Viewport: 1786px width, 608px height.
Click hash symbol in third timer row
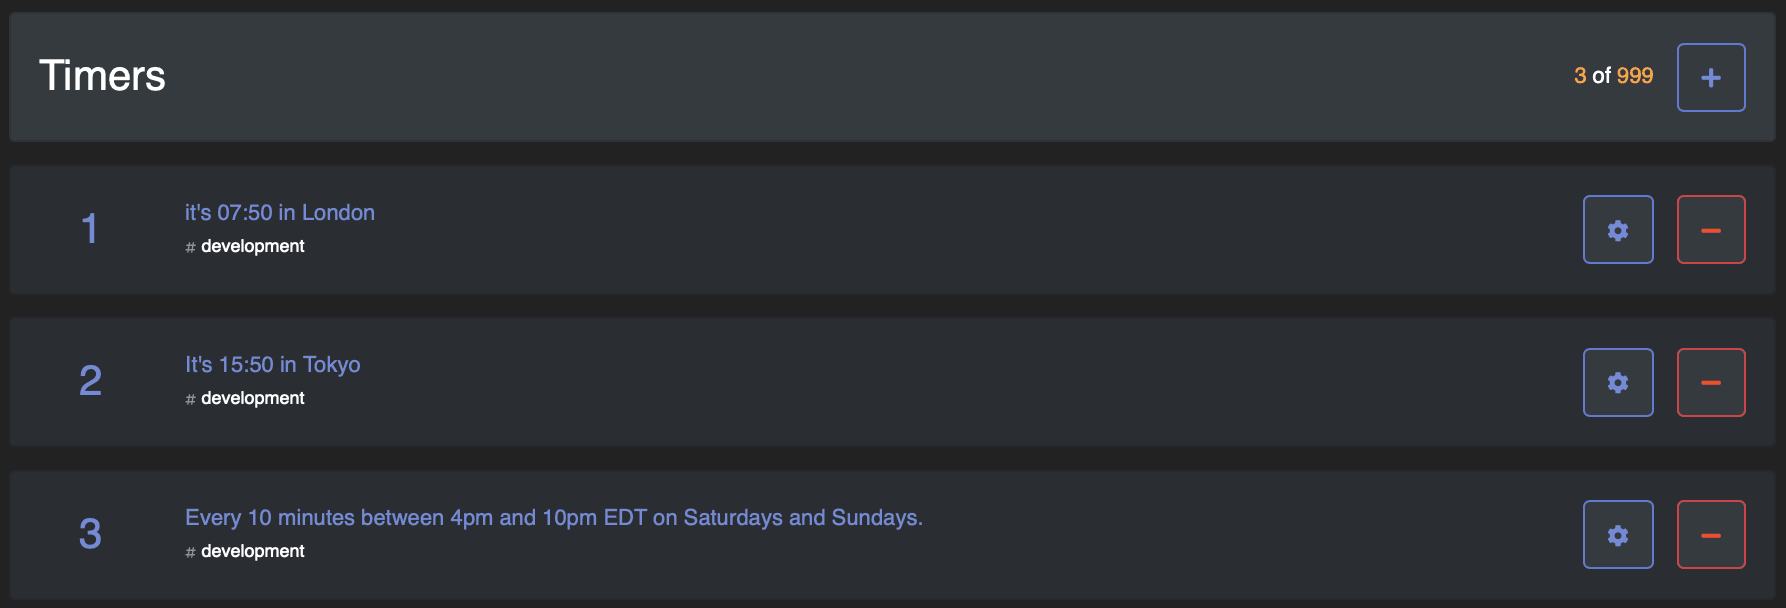click(190, 552)
